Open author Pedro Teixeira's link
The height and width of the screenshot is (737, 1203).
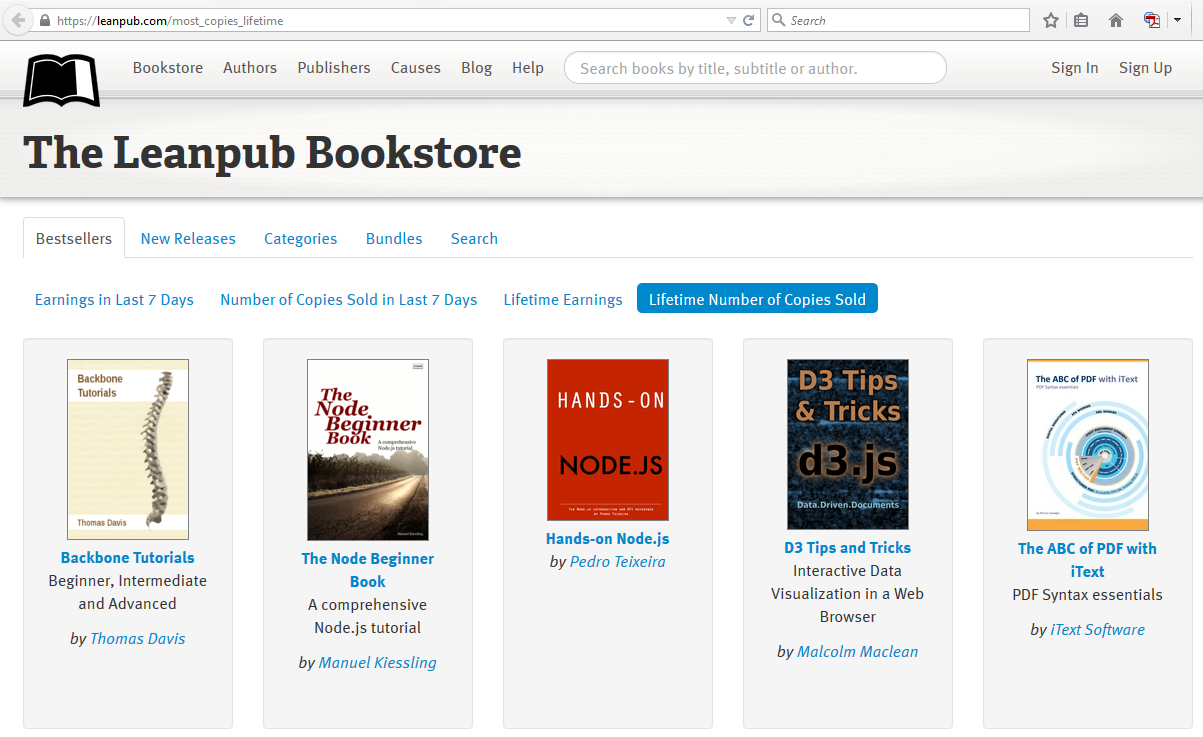[617, 562]
